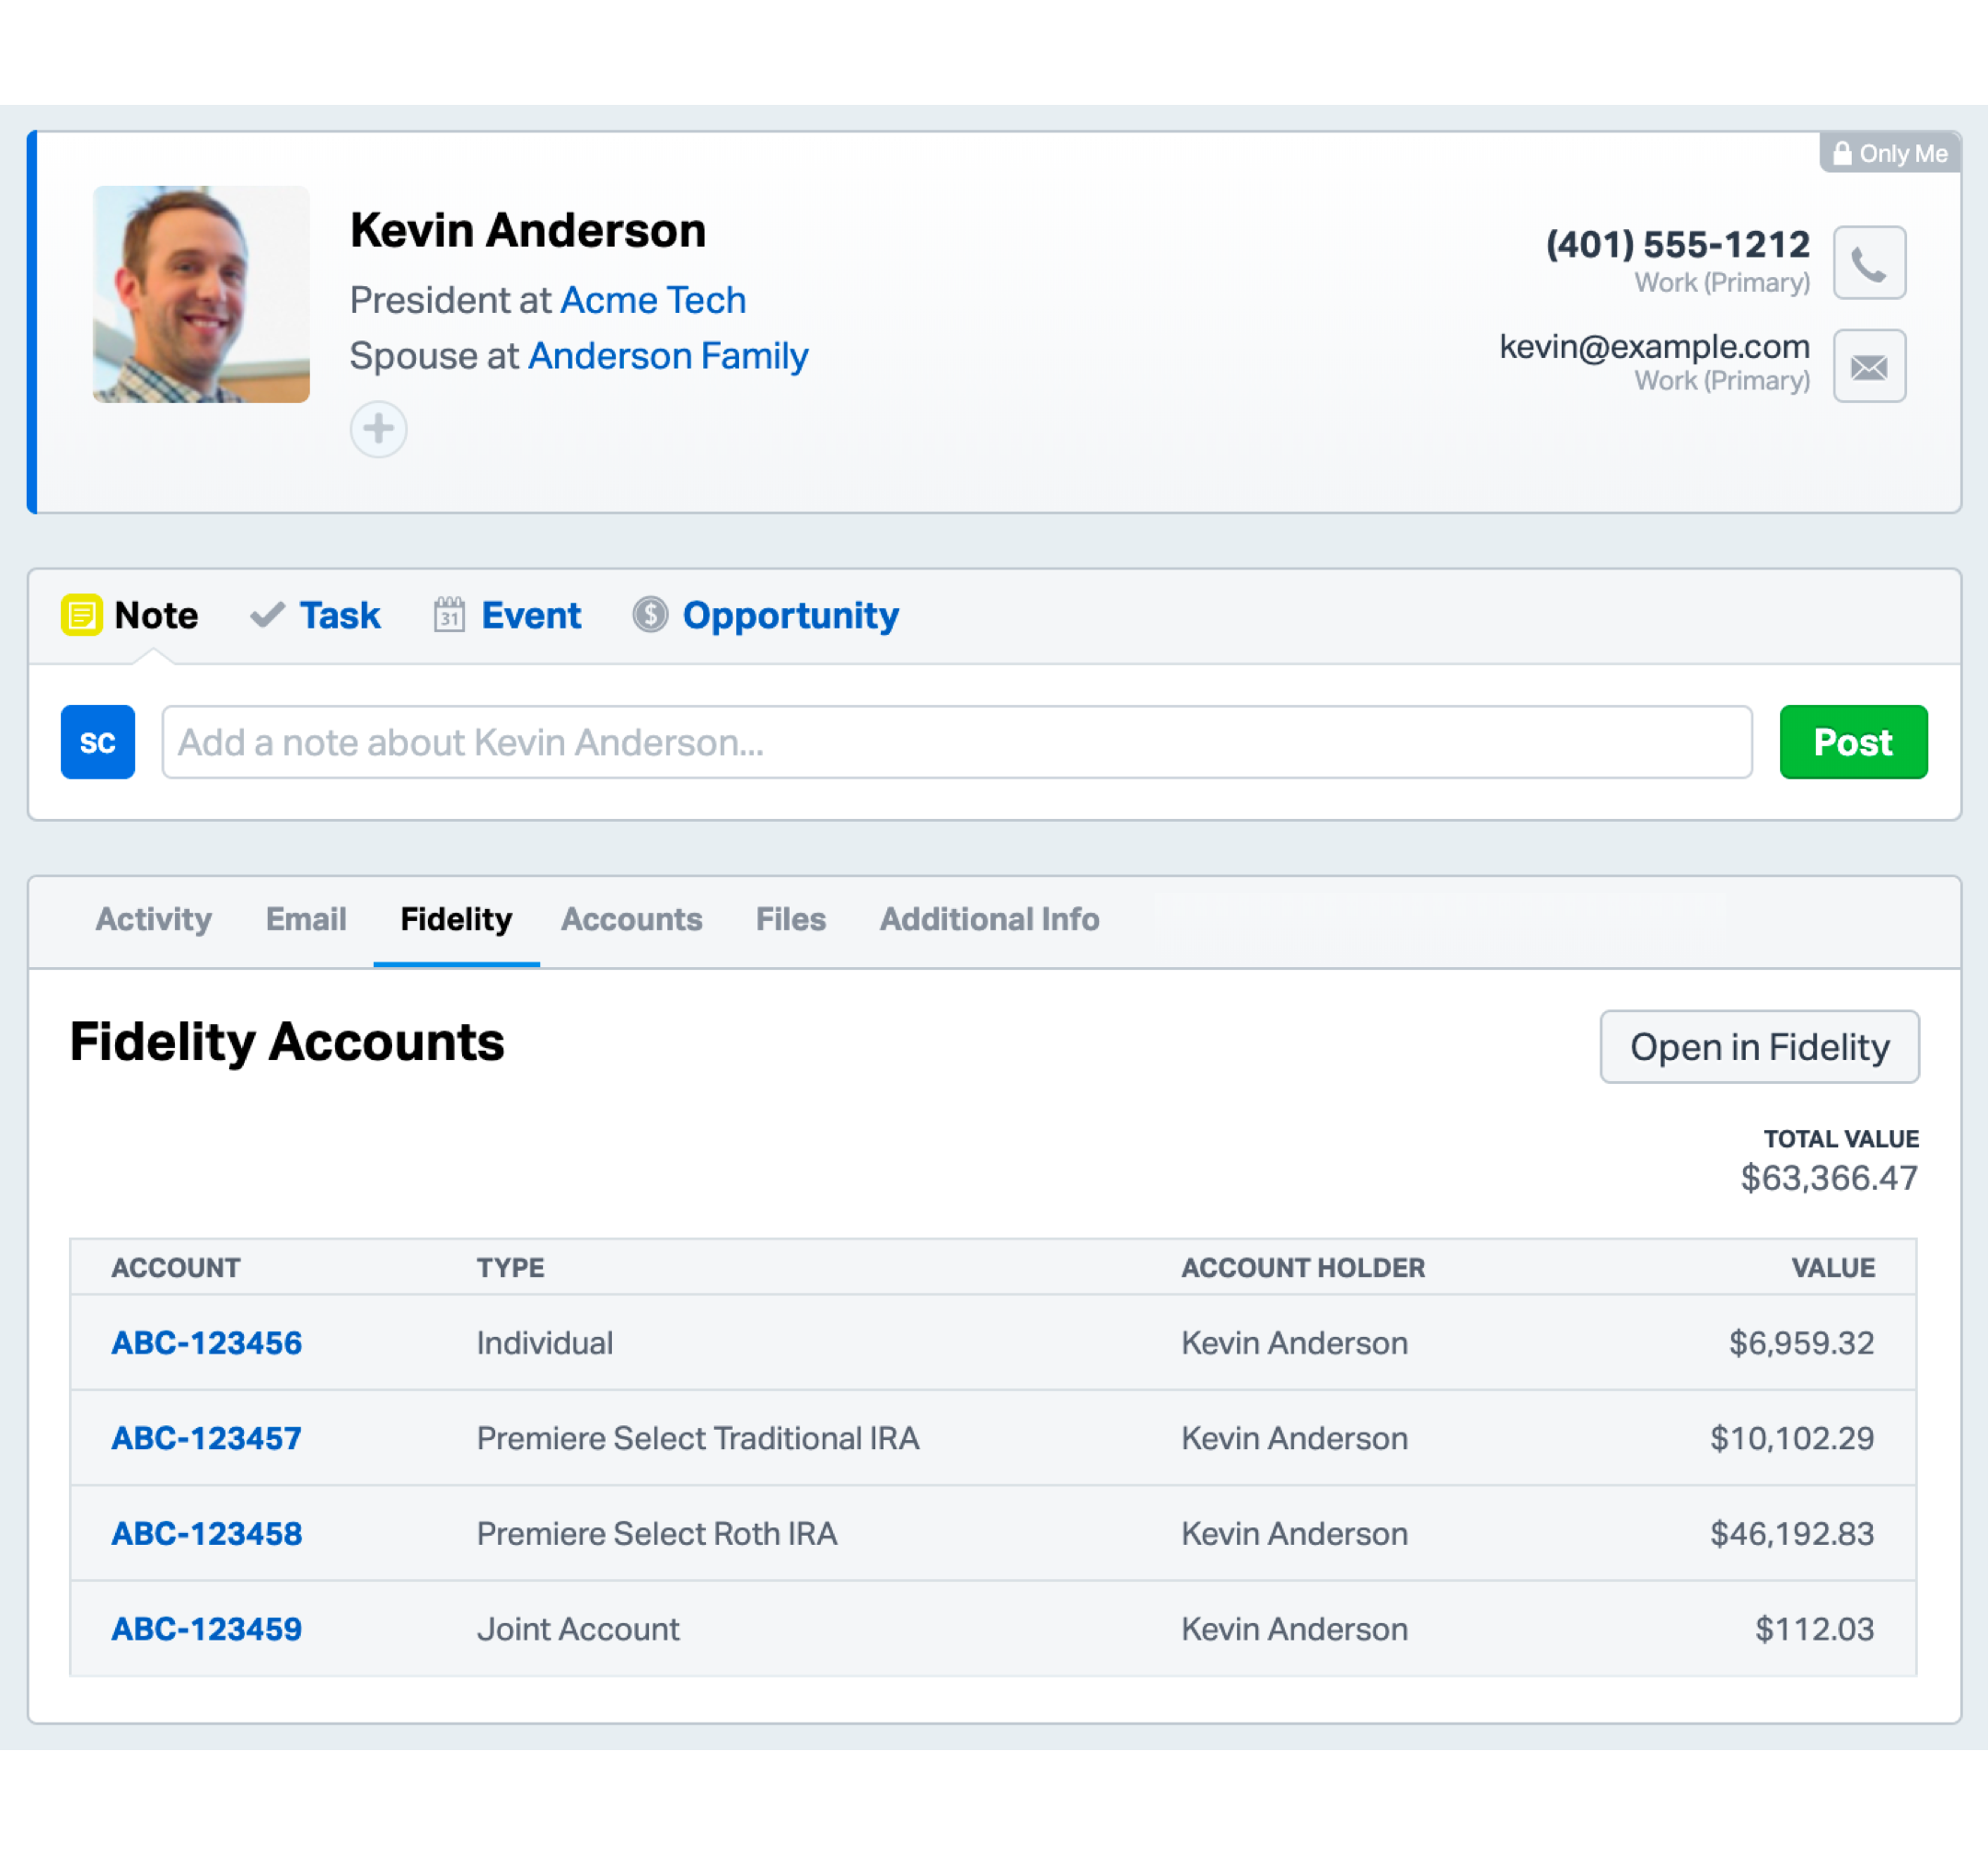Viewport: 1988px width, 1855px height.
Task: Click the Premiere Select Roth IRA cell
Action: coord(657,1533)
